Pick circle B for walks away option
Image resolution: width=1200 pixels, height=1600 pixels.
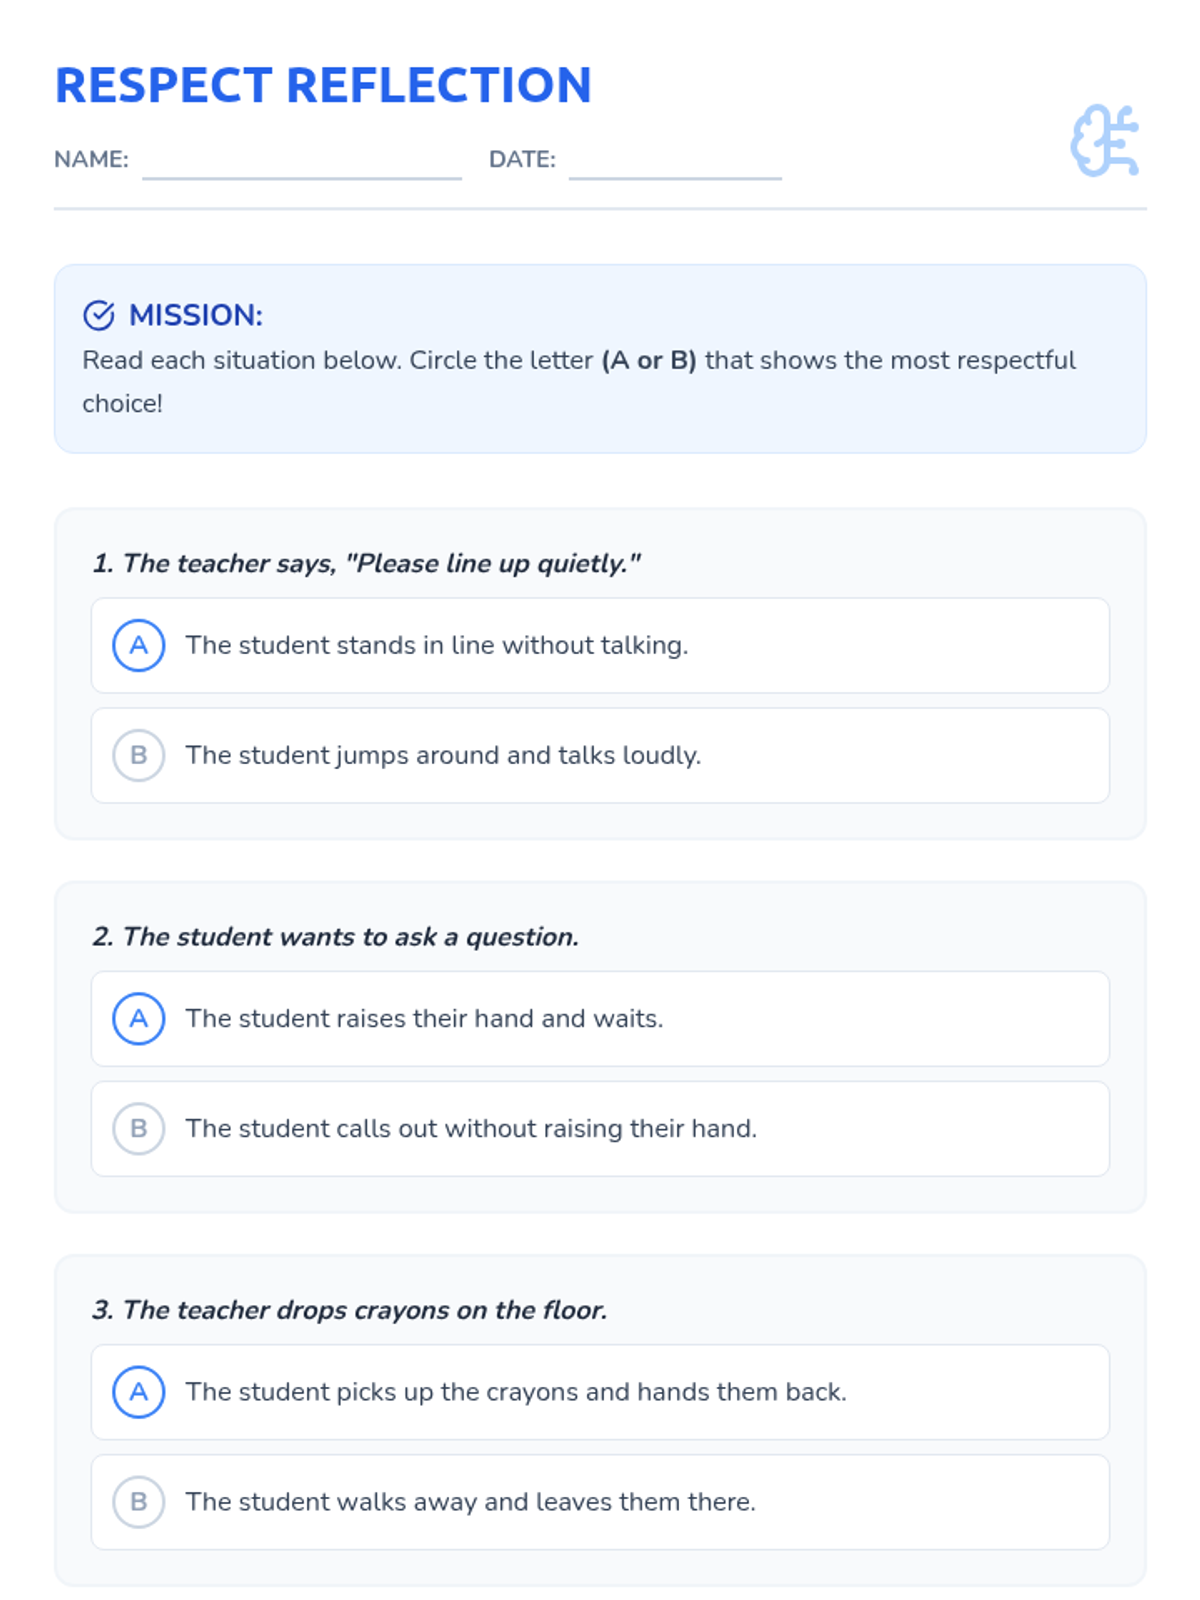coord(139,1501)
